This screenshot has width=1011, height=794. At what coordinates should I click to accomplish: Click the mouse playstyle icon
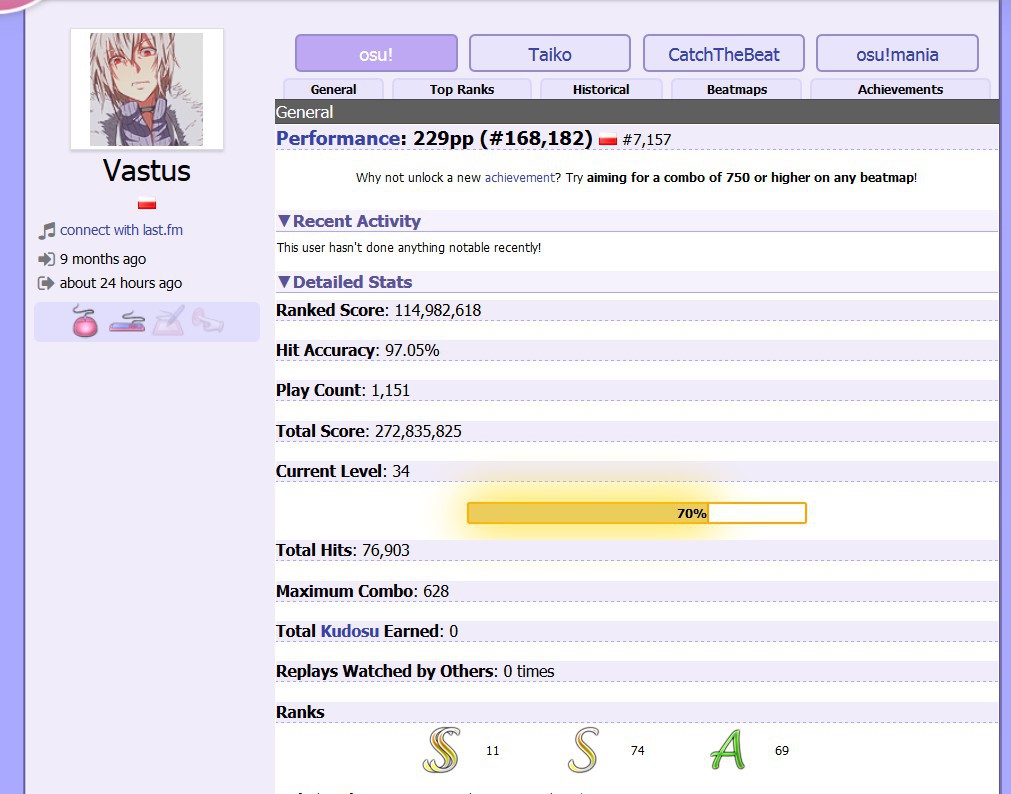tap(85, 321)
